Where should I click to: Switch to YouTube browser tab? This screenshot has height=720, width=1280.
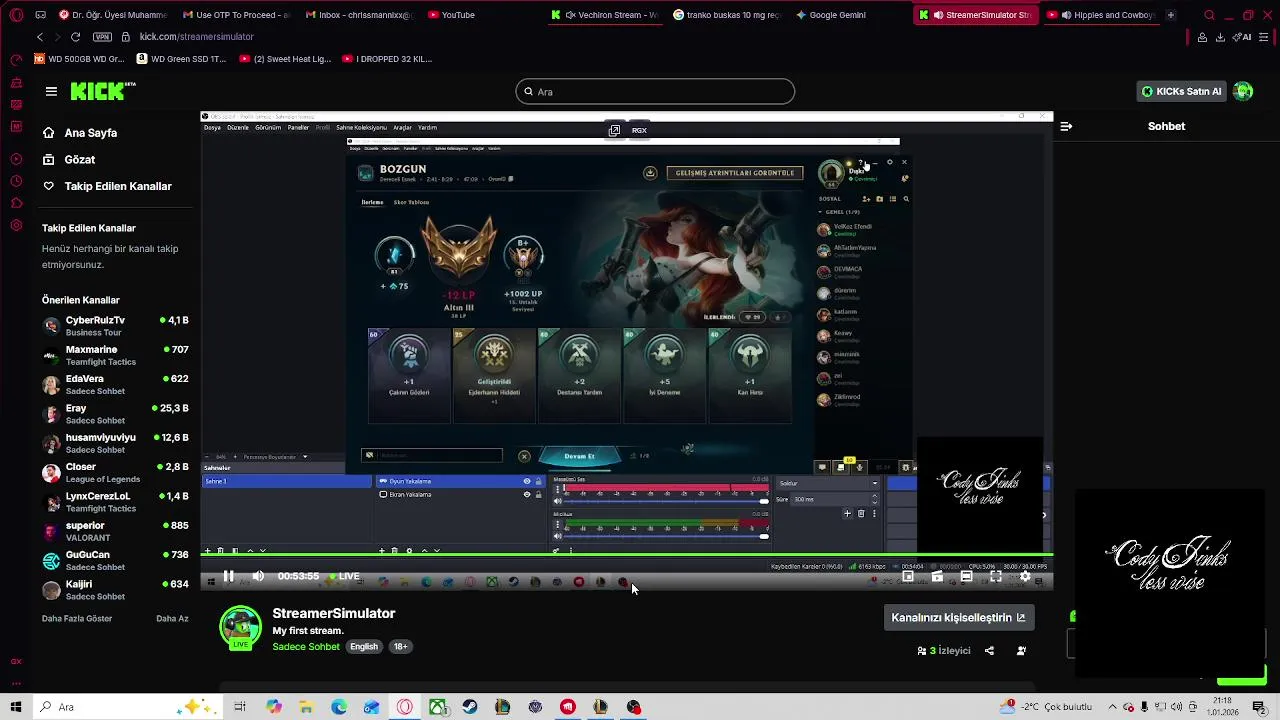click(x=452, y=15)
